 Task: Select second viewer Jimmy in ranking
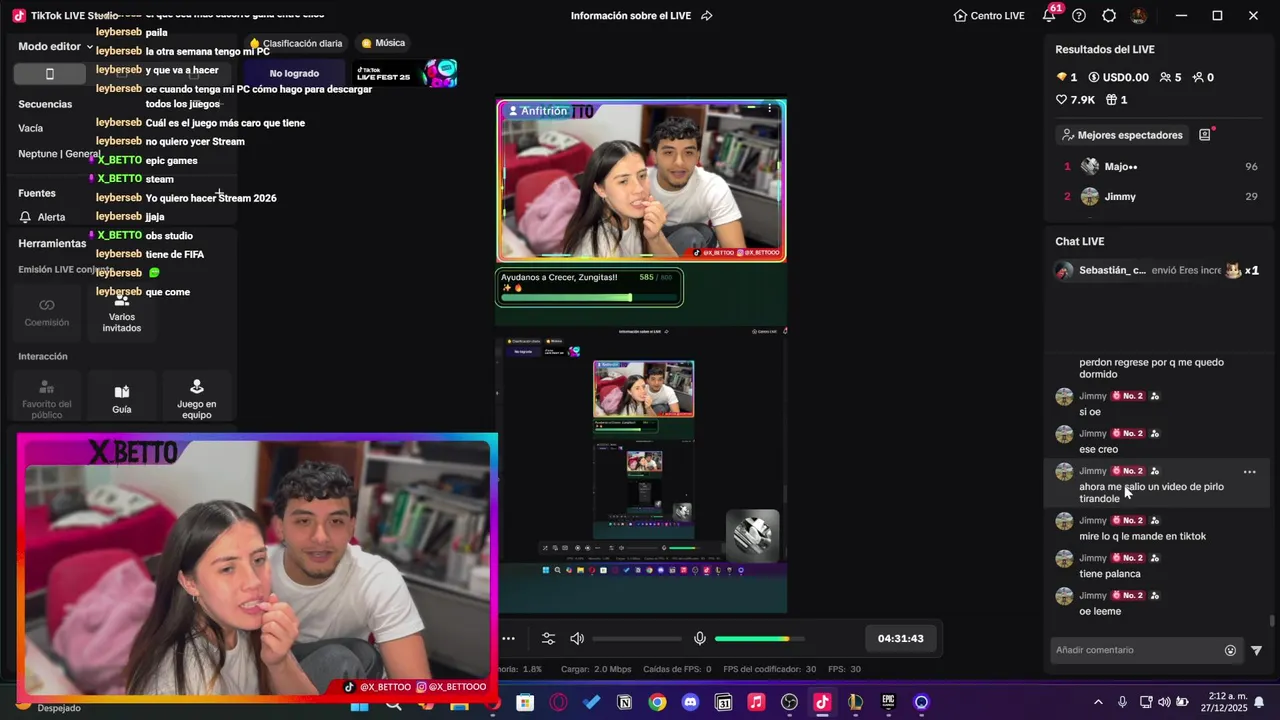tap(1159, 197)
